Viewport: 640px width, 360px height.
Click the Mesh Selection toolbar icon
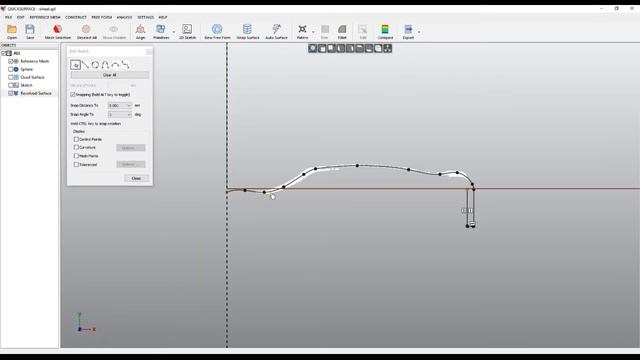click(x=58, y=31)
